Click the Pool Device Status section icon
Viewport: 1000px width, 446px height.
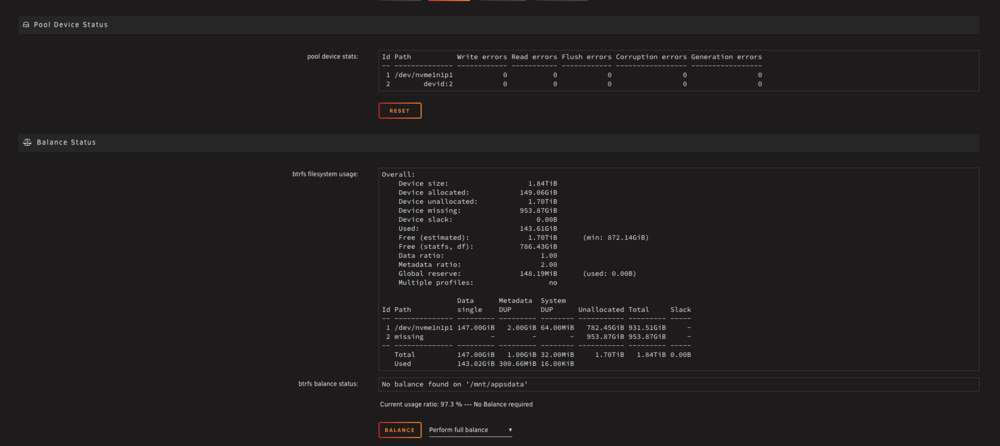point(26,25)
